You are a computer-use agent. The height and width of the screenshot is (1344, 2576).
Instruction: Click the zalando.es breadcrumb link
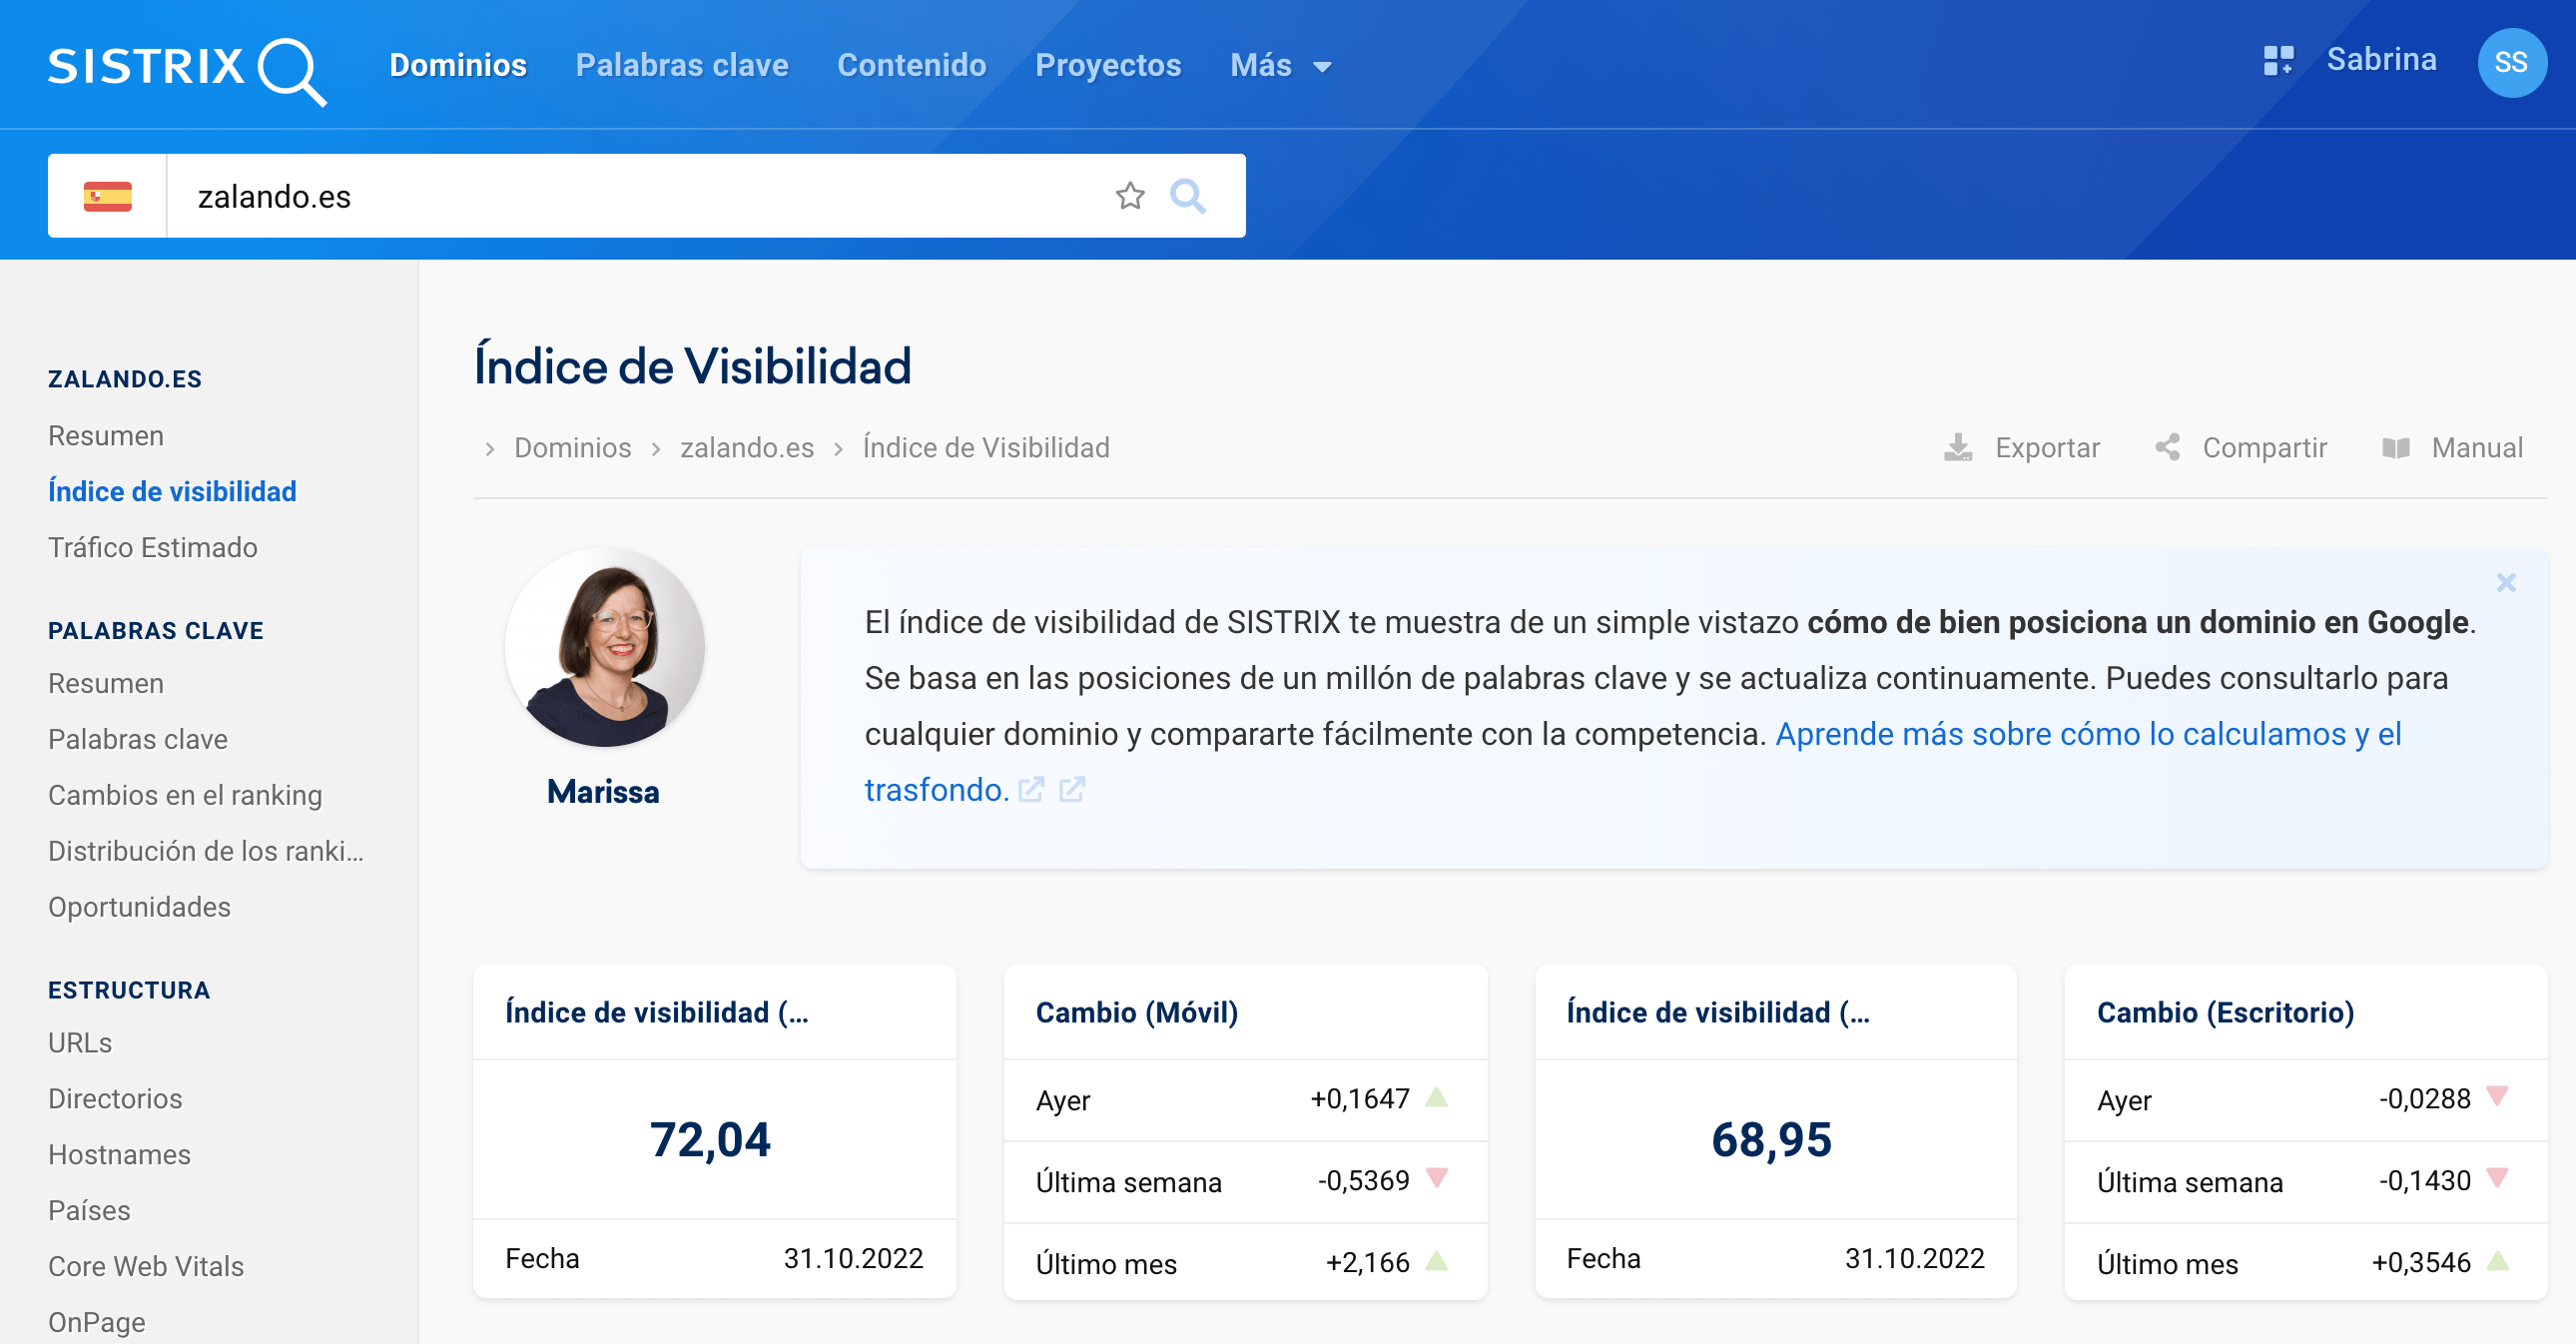tap(747, 448)
